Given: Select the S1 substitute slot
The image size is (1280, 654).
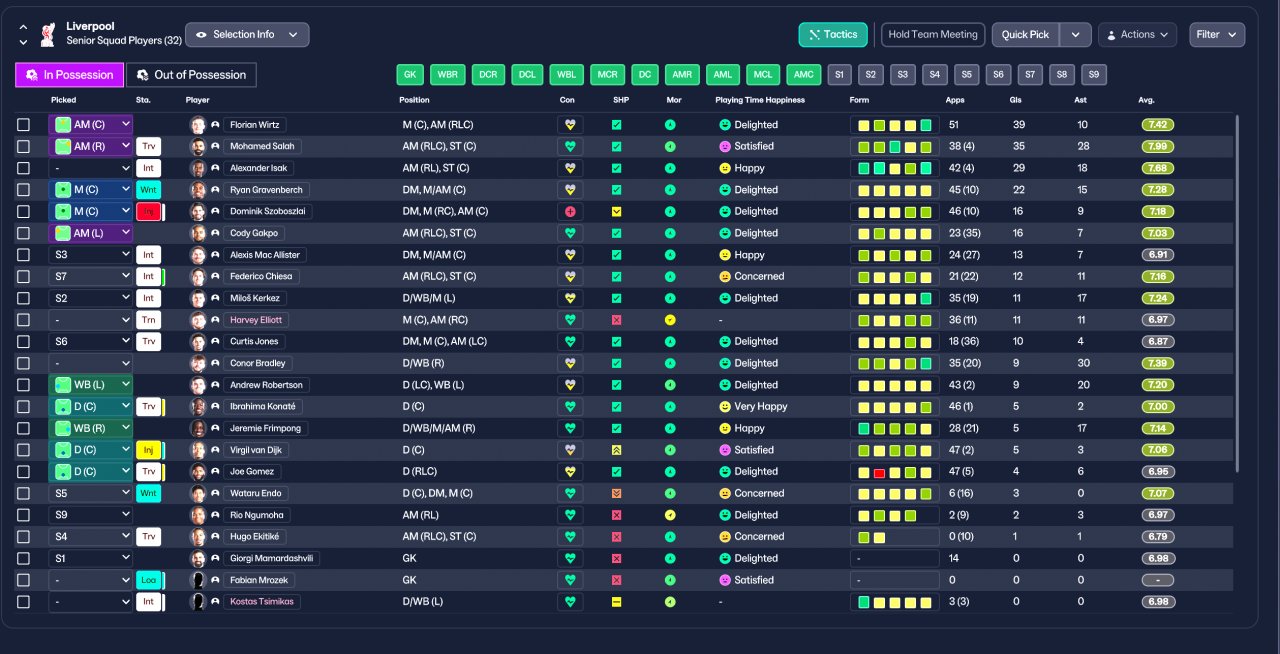Looking at the screenshot, I should (x=840, y=75).
